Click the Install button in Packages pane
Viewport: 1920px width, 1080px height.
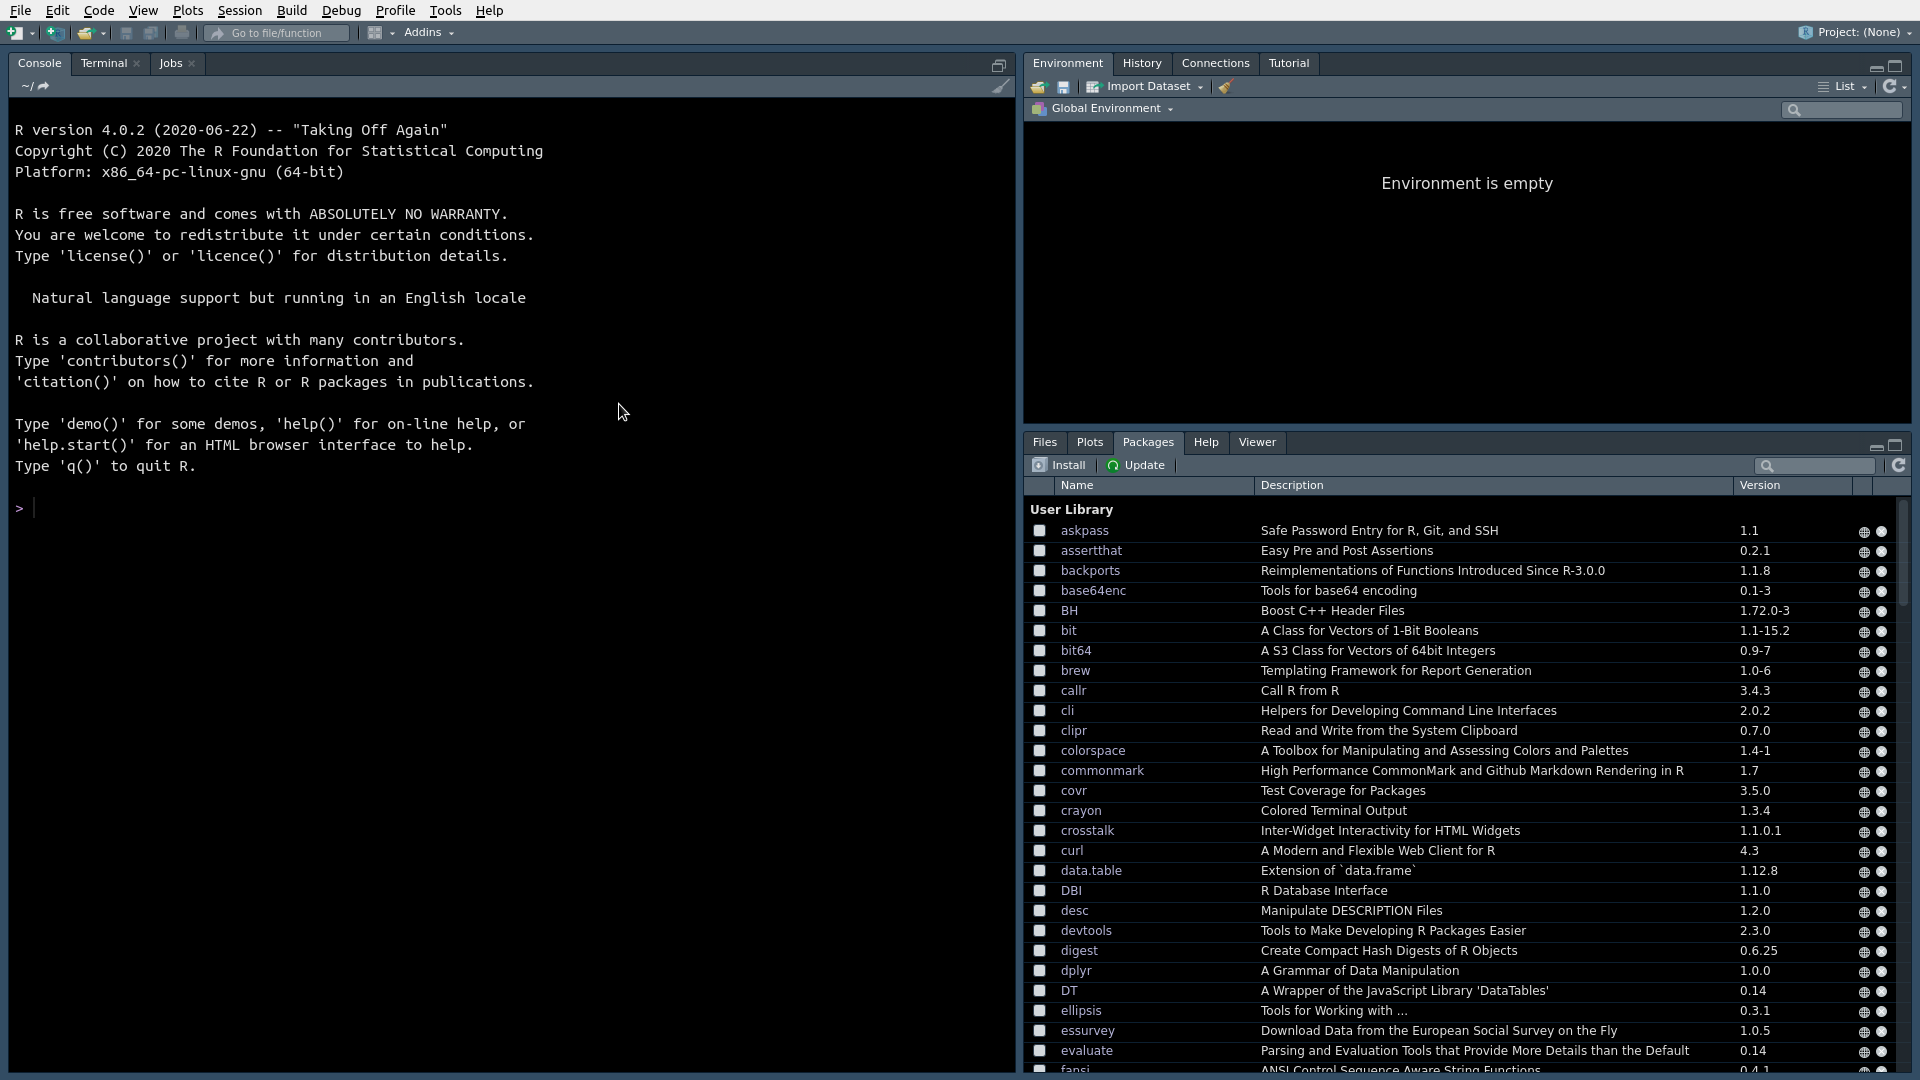click(1059, 465)
